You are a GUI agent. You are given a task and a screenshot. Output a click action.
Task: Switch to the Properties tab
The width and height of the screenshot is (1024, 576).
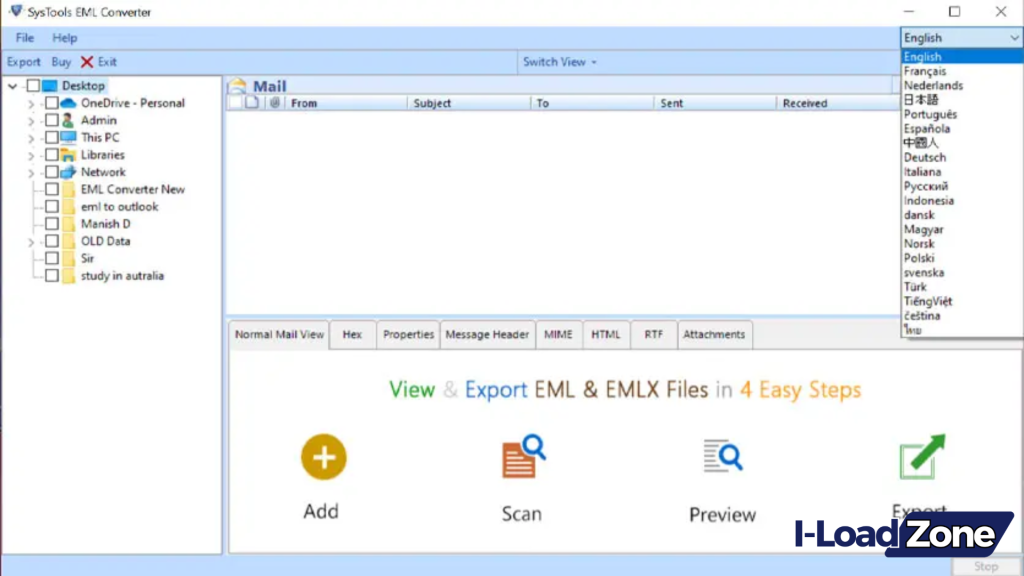tap(408, 334)
